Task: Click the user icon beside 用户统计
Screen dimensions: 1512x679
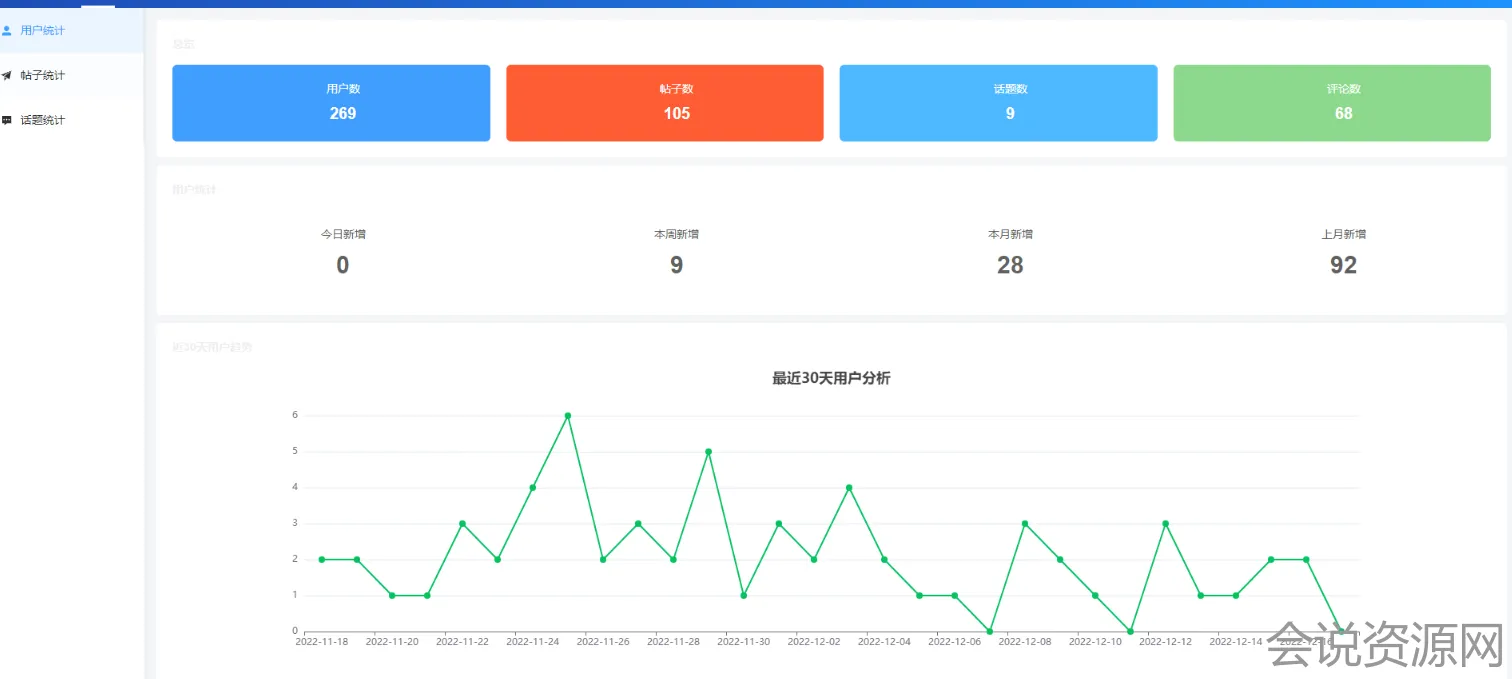Action: pyautogui.click(x=7, y=31)
